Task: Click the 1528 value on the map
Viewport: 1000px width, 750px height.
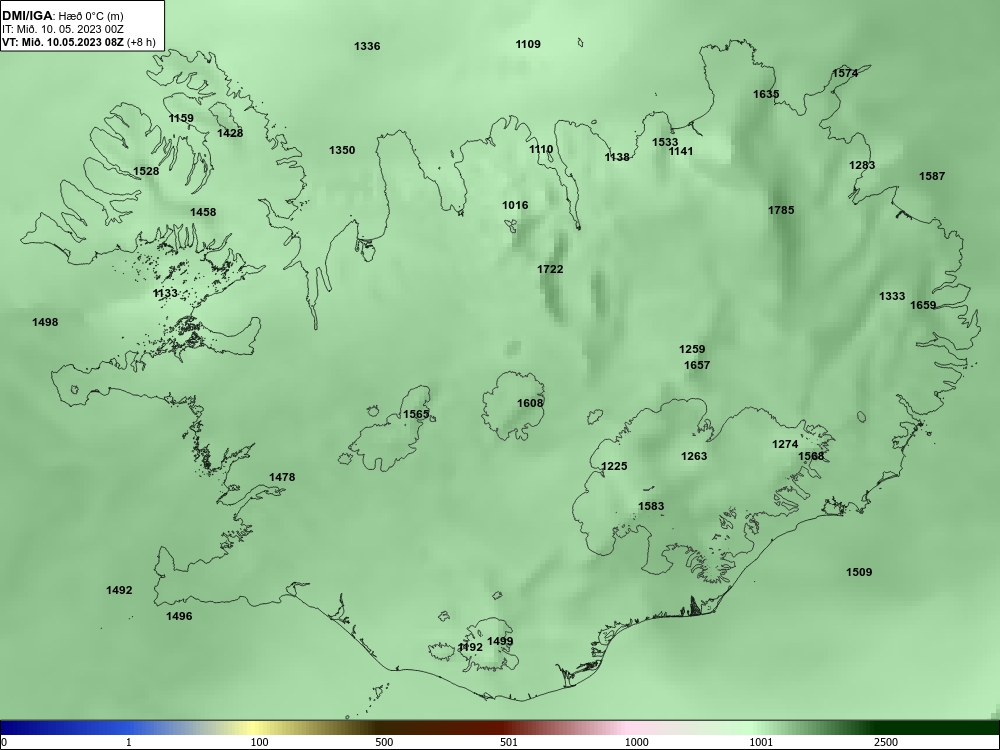Action: (x=146, y=171)
